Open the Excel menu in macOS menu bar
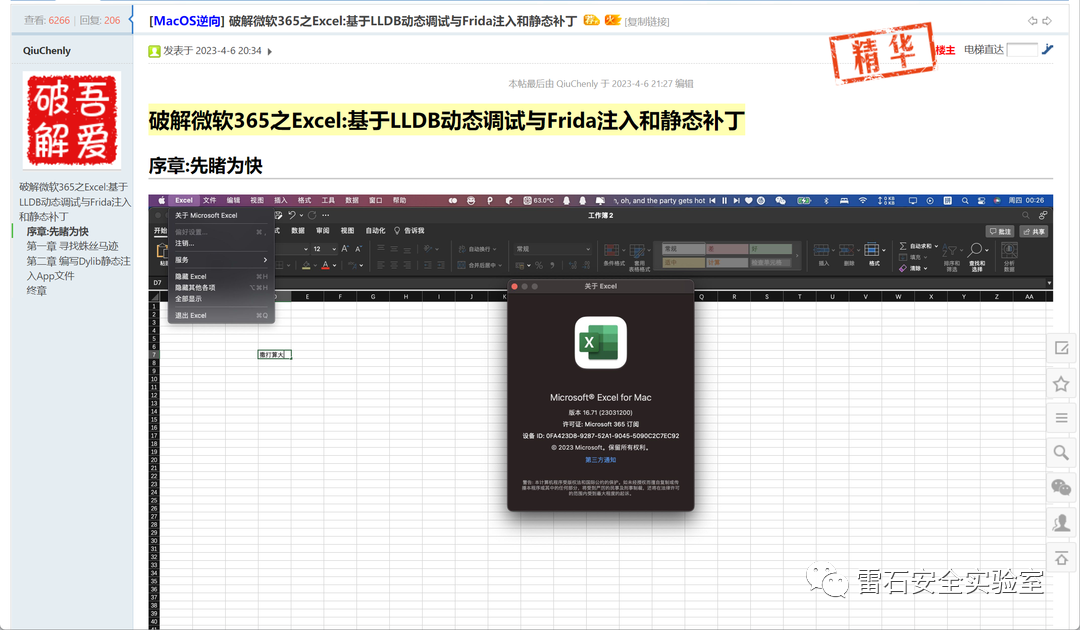Screen dimensions: 1080x630 [x=184, y=200]
